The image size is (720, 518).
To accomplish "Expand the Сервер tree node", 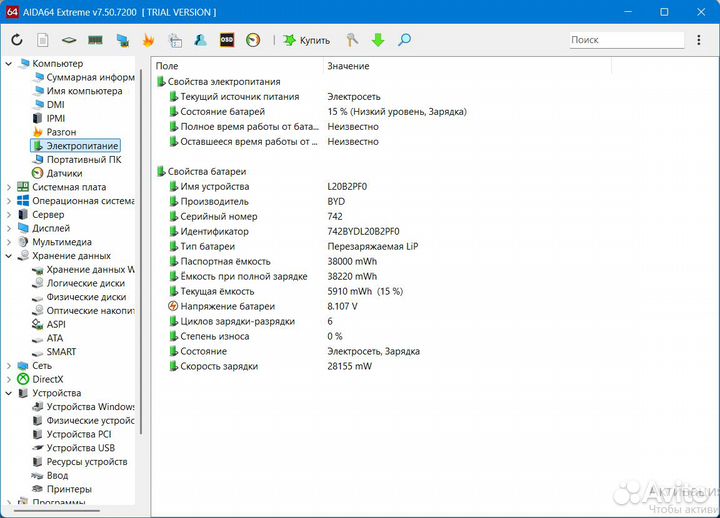I will (9, 215).
